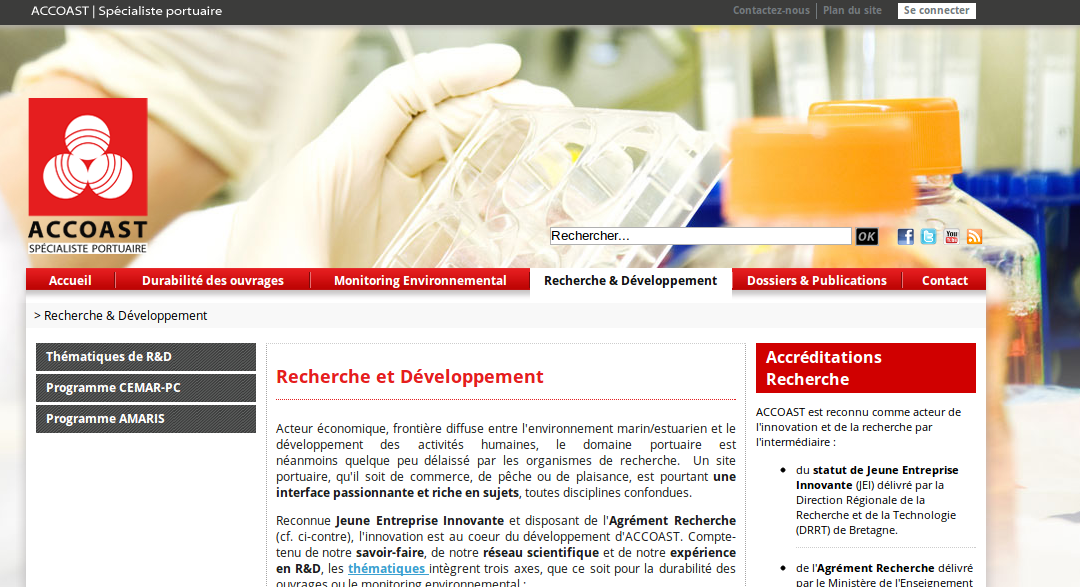Click the 'ACCOAST | Spécialiste portuaire' header title

[127, 11]
